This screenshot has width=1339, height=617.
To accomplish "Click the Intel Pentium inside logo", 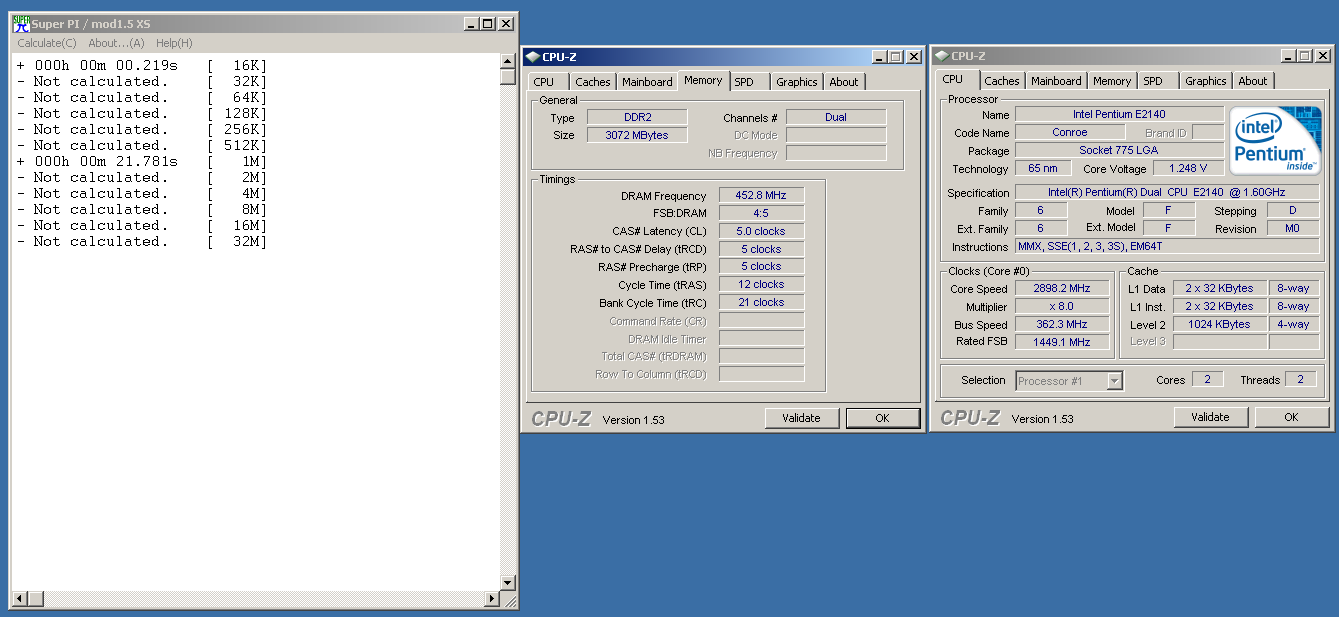I will [x=1274, y=141].
